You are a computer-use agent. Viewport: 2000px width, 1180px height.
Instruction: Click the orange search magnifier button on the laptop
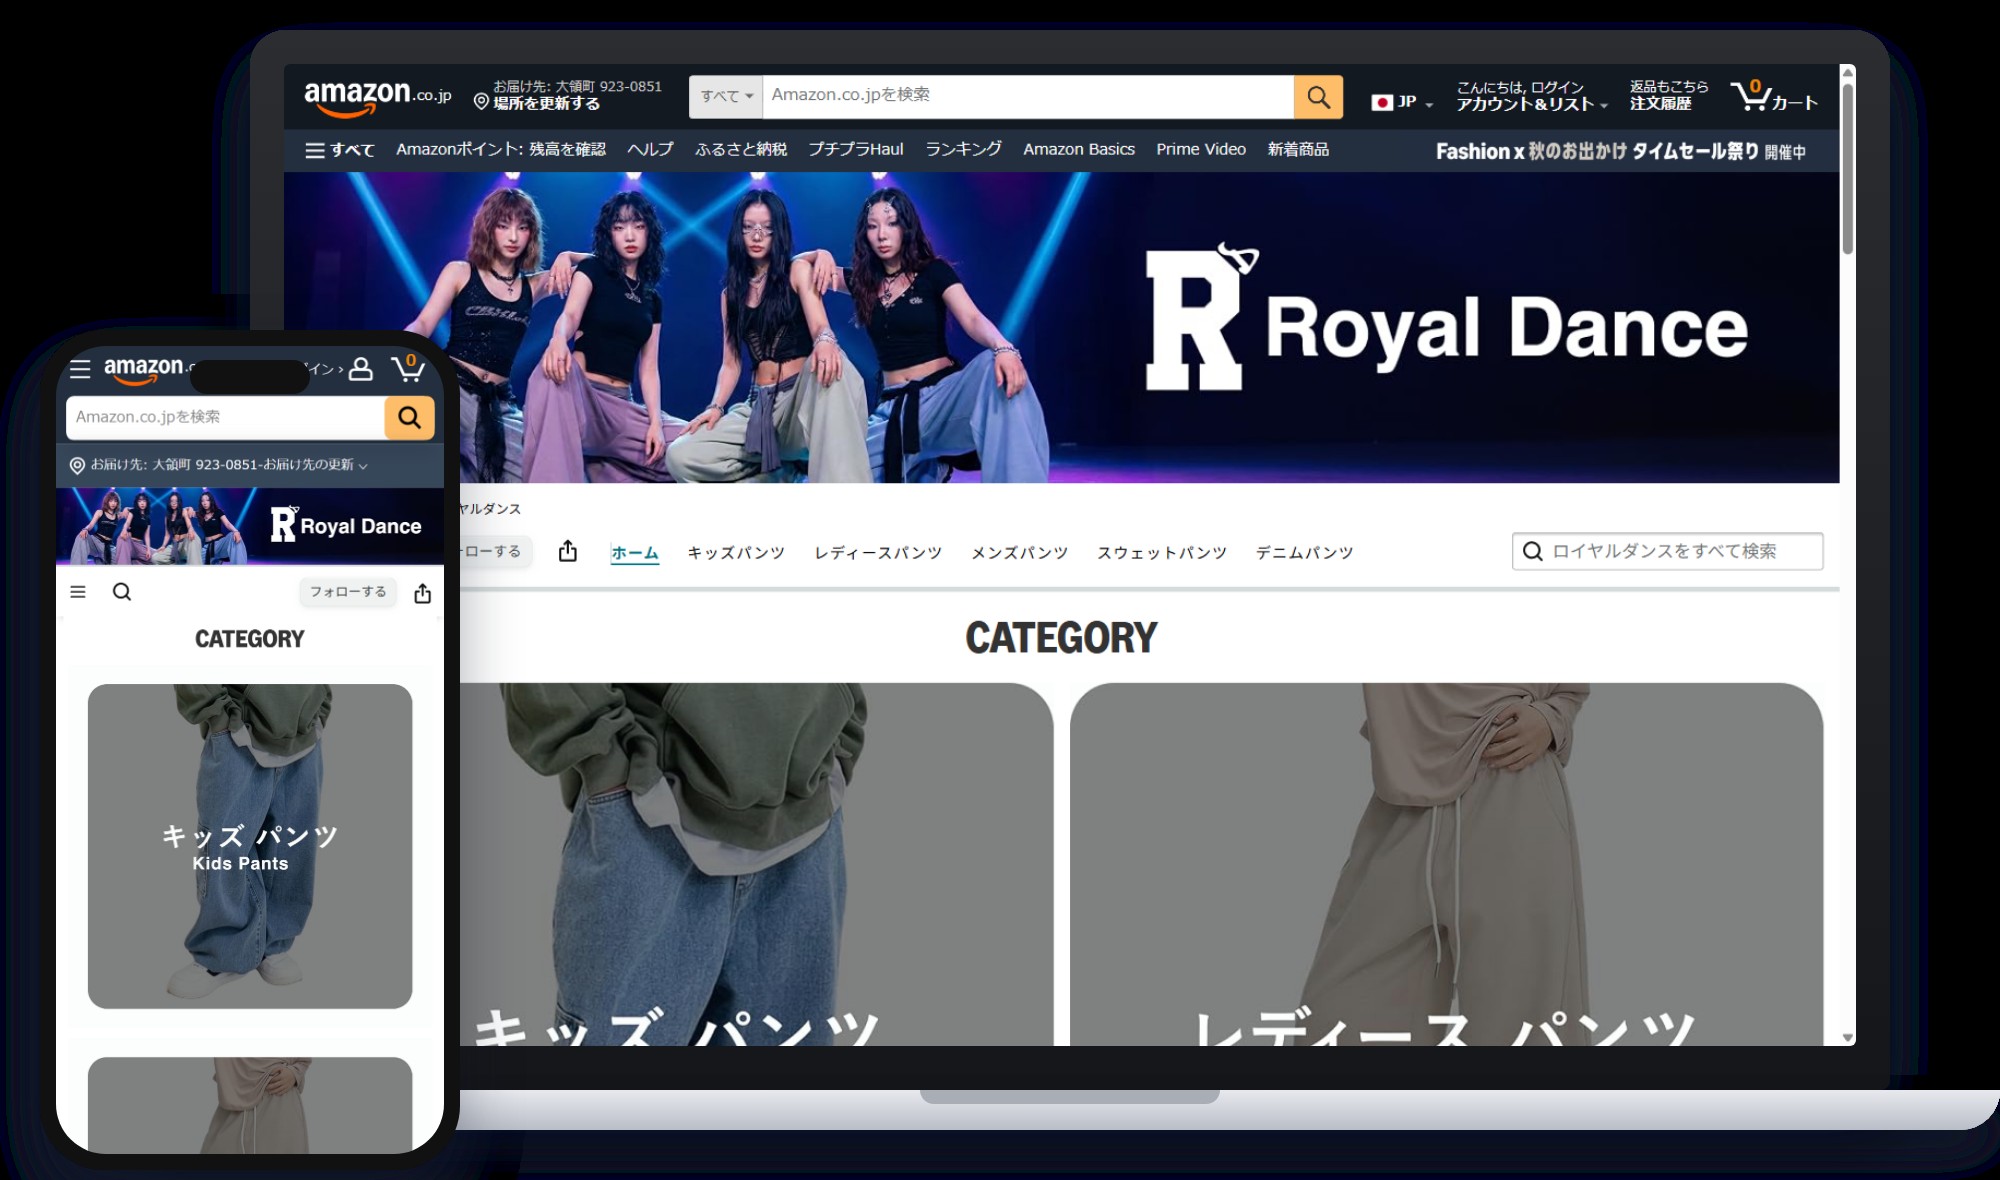click(x=1318, y=97)
